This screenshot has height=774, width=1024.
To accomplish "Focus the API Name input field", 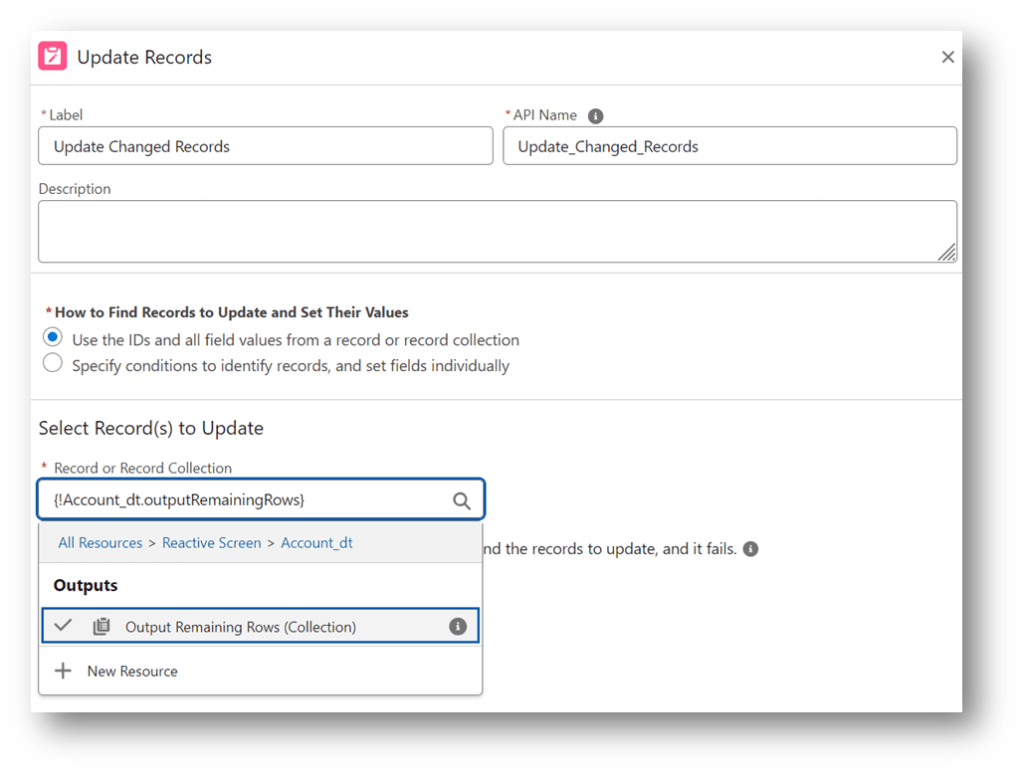I will coord(729,146).
